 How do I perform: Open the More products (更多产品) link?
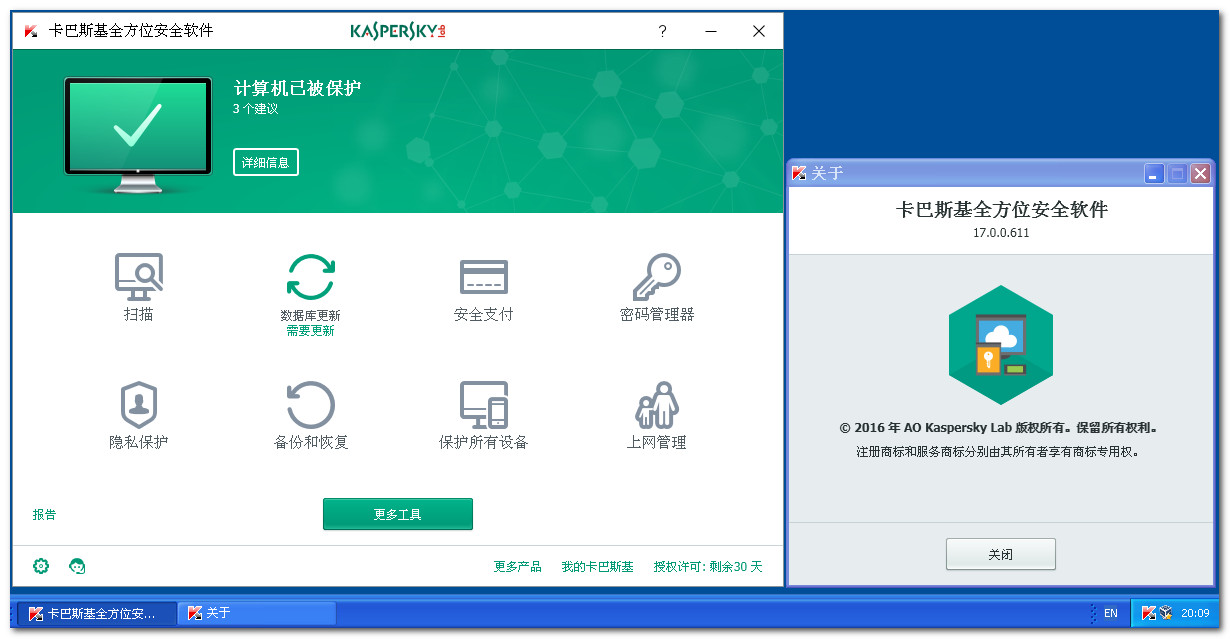(x=517, y=567)
